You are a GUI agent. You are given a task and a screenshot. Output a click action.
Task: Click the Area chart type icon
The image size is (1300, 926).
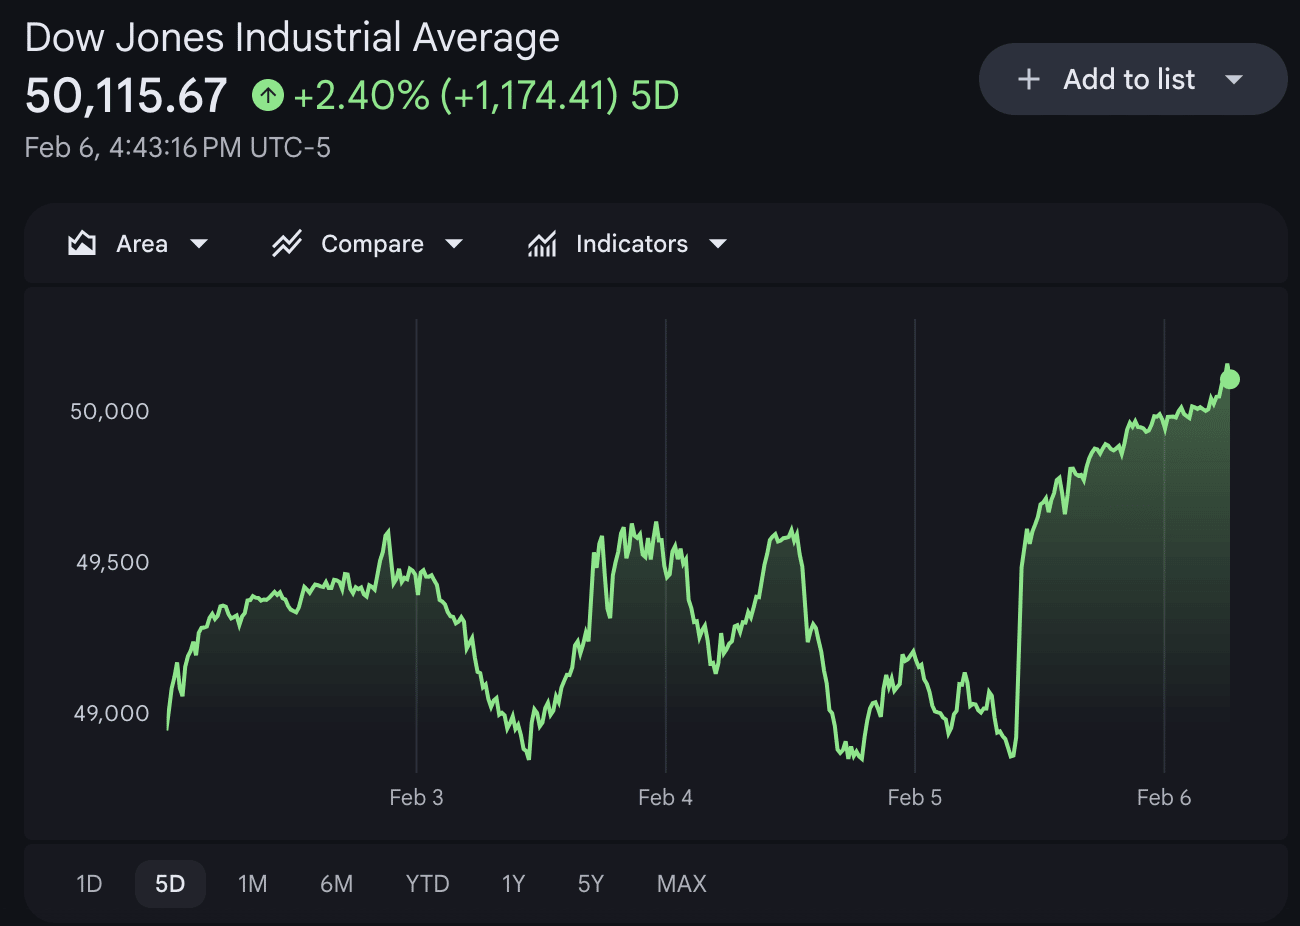pos(82,244)
